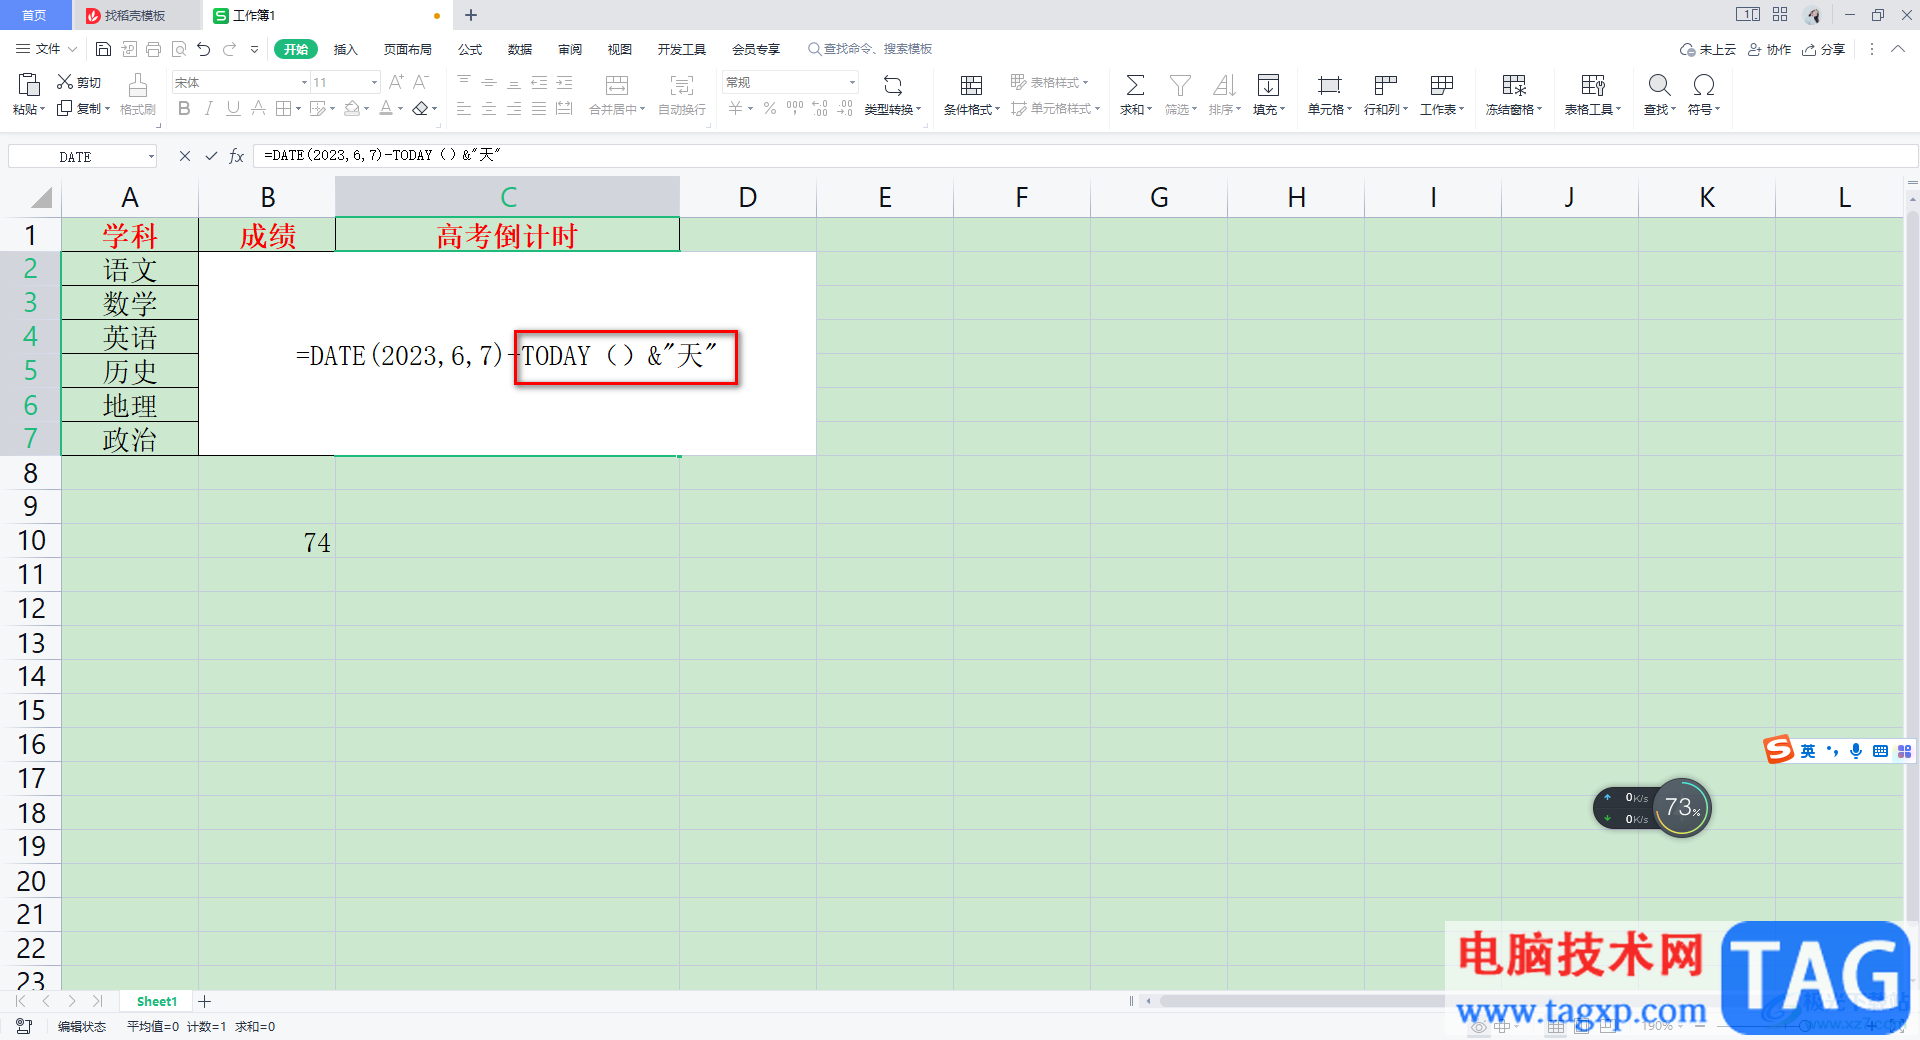
Task: Click the percent style icon
Action: (x=770, y=108)
